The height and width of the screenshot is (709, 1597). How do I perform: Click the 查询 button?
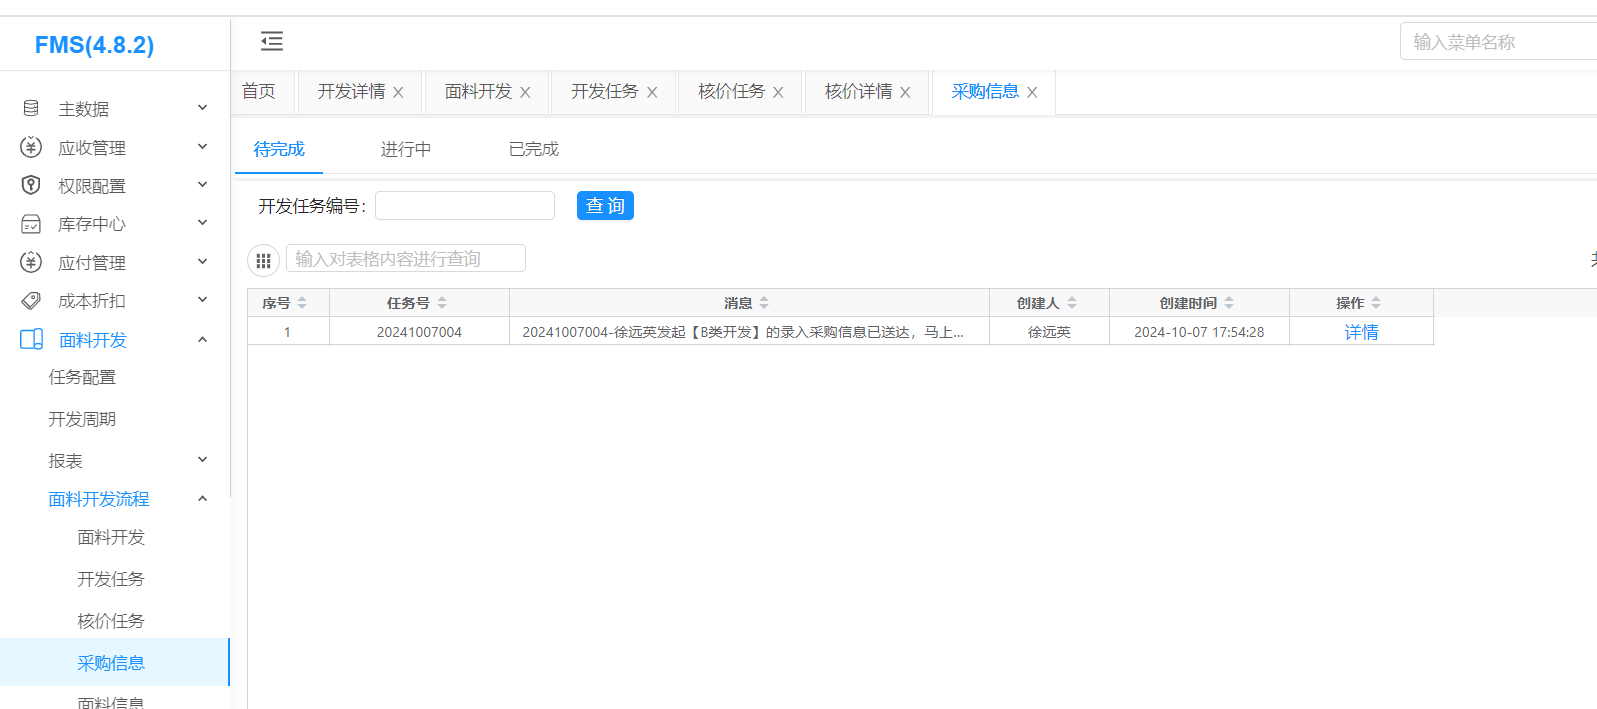605,206
